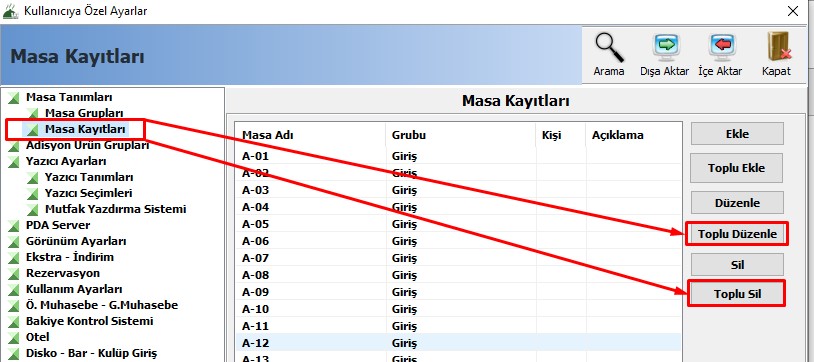
Task: Click the Ekle button
Action: tap(737, 134)
